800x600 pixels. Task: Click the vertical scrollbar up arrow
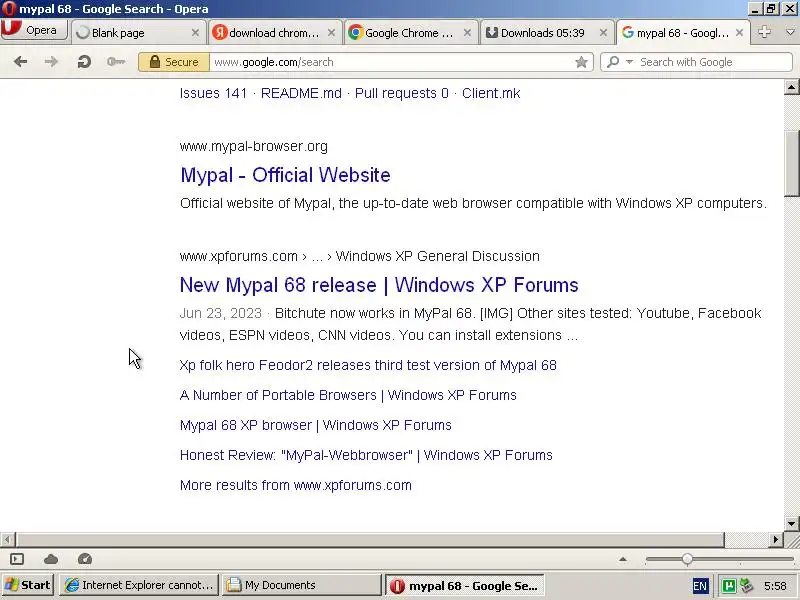[791, 87]
